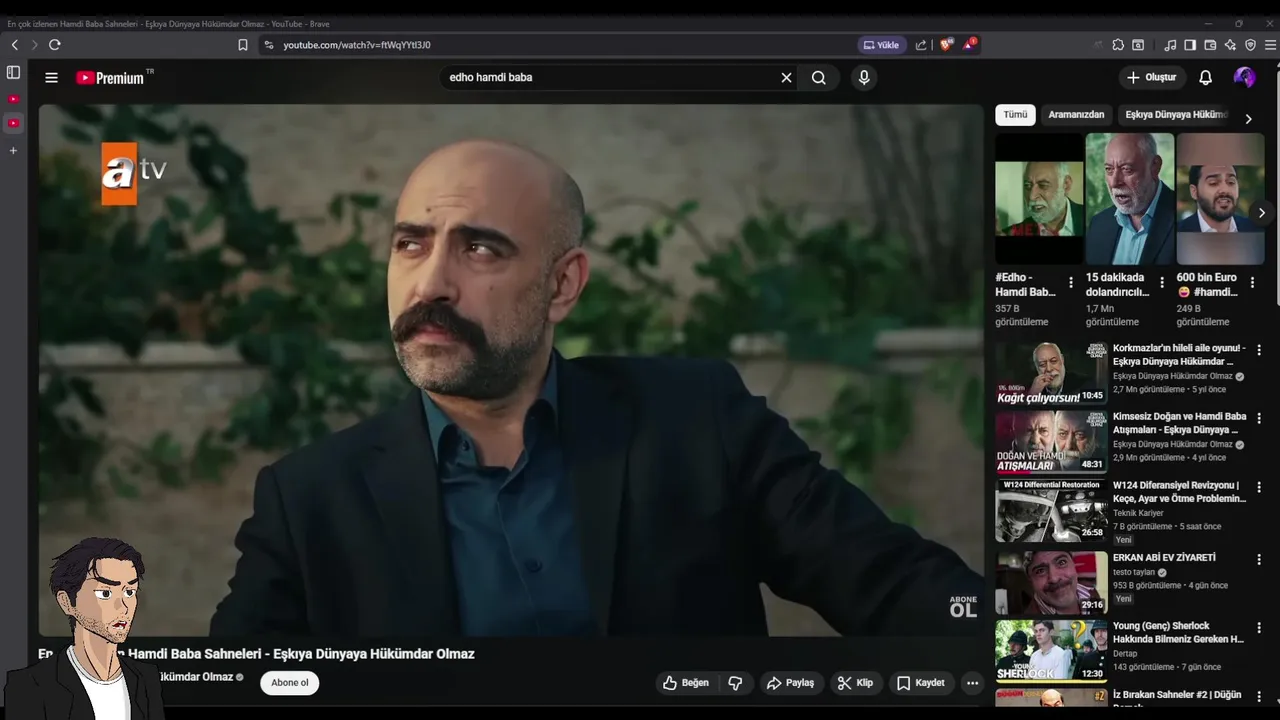Image resolution: width=1280 pixels, height=720 pixels.
Task: Toggle the vertical tabs panel icon
Action: click(x=13, y=72)
